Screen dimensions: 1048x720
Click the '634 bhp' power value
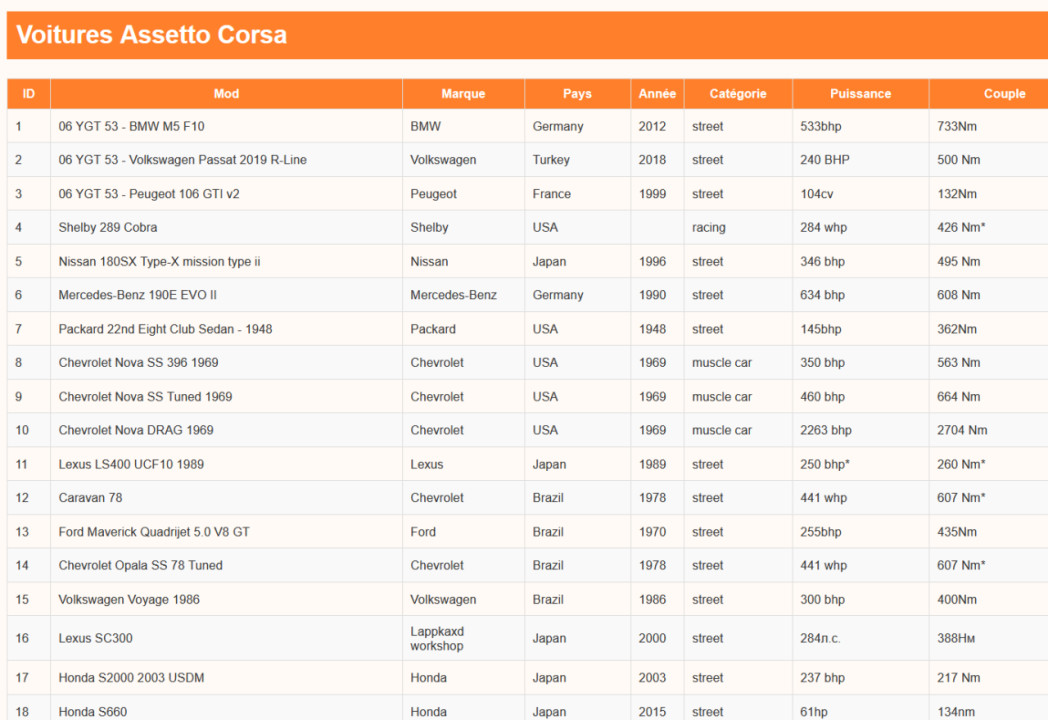click(822, 295)
